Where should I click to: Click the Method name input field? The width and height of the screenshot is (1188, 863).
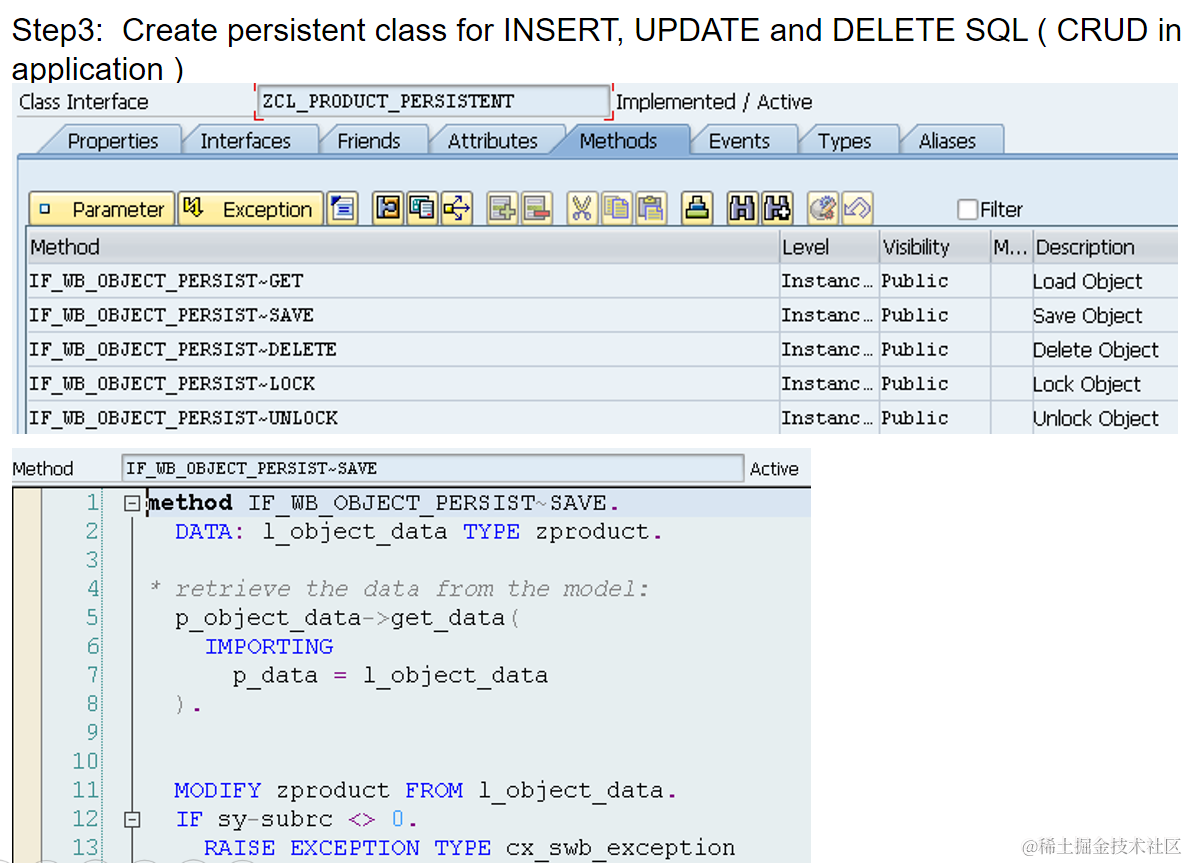[x=432, y=468]
